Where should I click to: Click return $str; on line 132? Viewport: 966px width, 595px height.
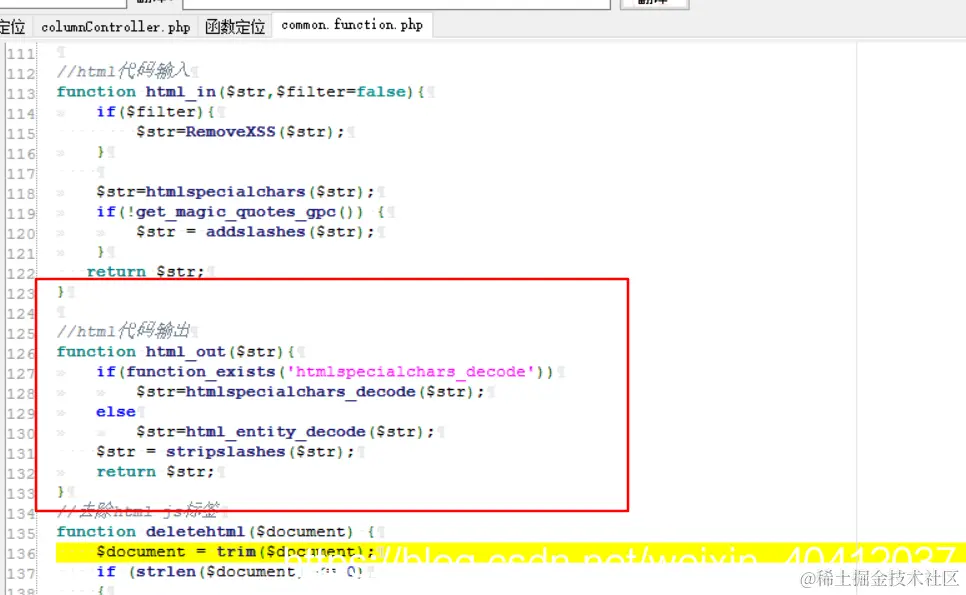[x=155, y=472]
